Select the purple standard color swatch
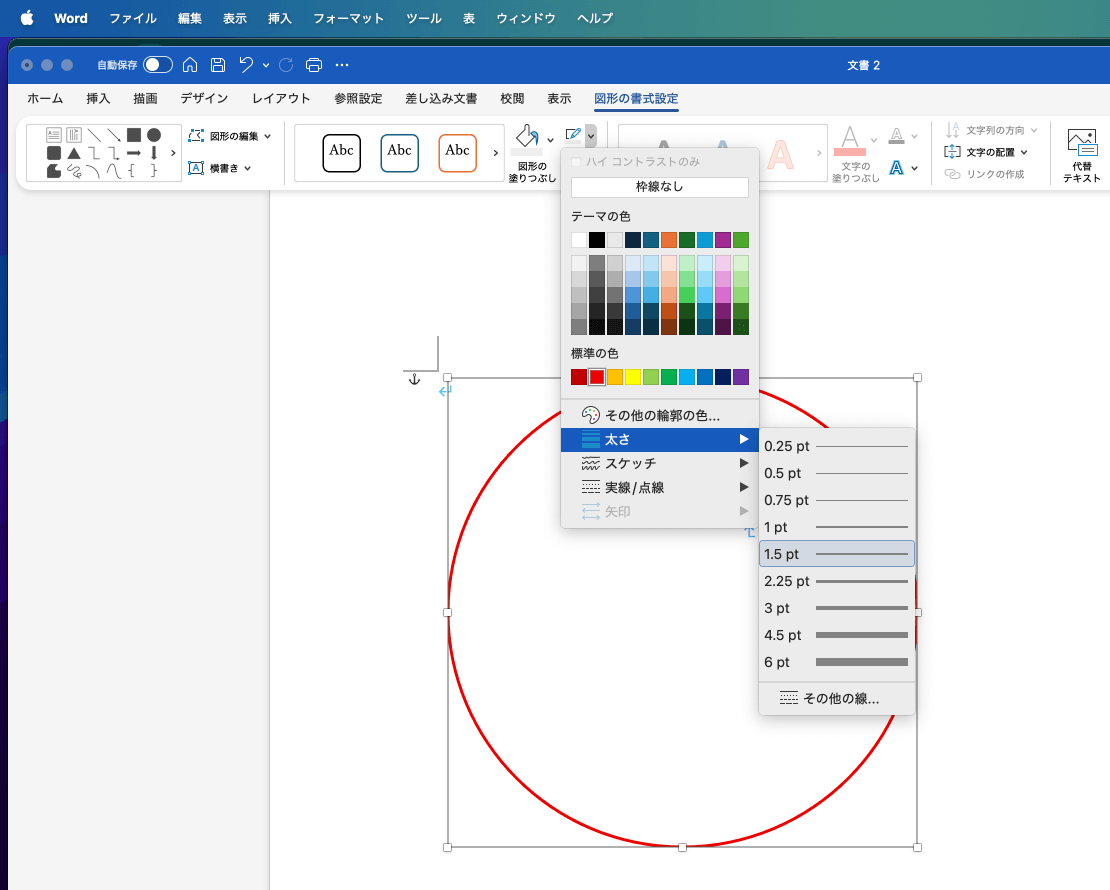The width and height of the screenshot is (1110, 890). 740,377
